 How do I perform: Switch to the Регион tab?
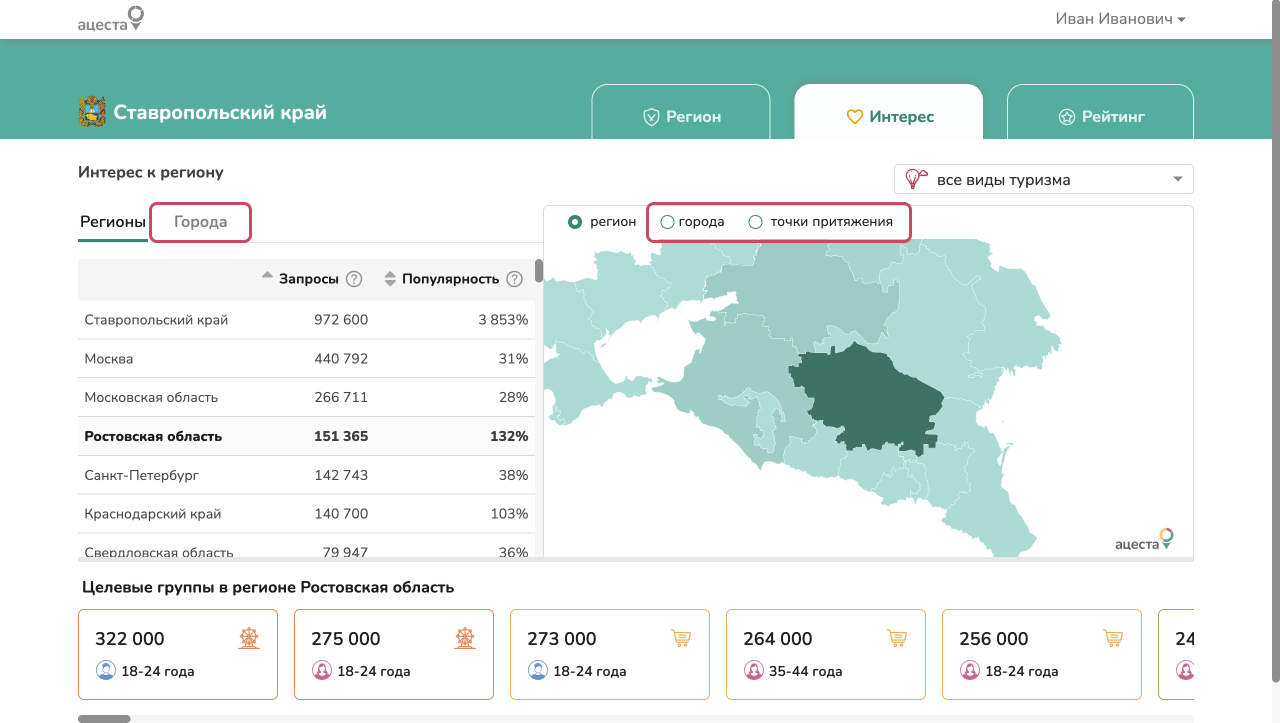click(681, 116)
